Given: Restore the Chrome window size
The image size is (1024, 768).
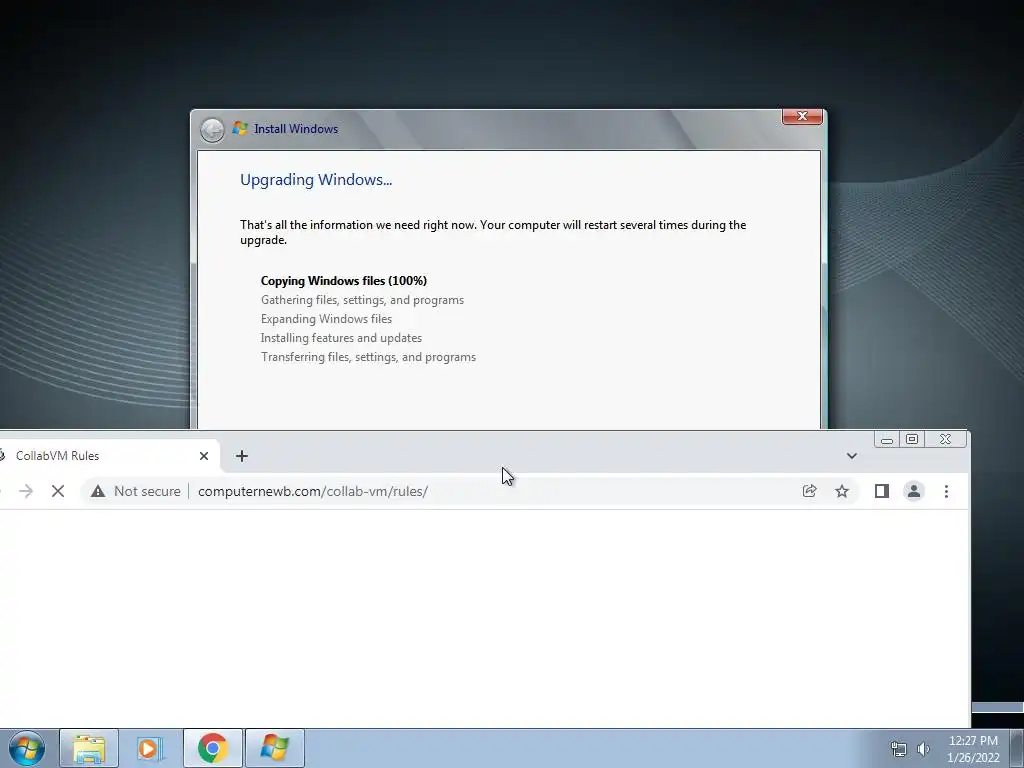Looking at the screenshot, I should pyautogui.click(x=912, y=440).
